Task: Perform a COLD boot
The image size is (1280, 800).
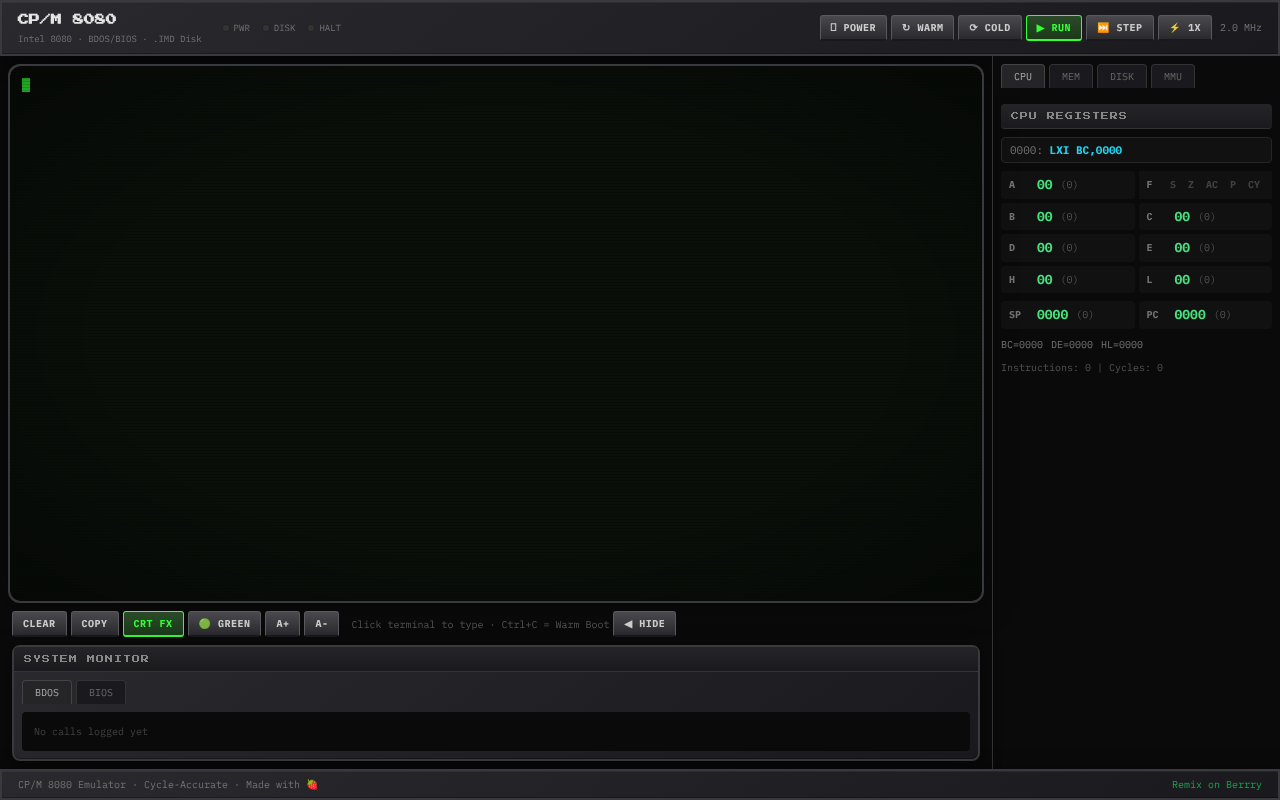Action: (x=990, y=28)
